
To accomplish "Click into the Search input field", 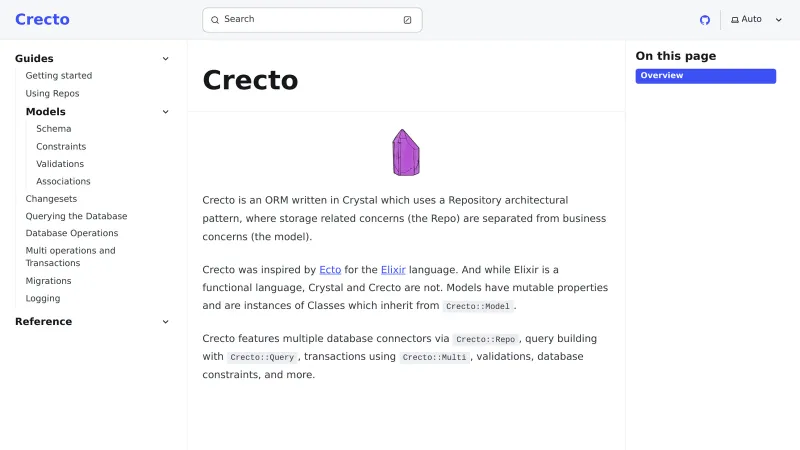I will click(310, 20).
